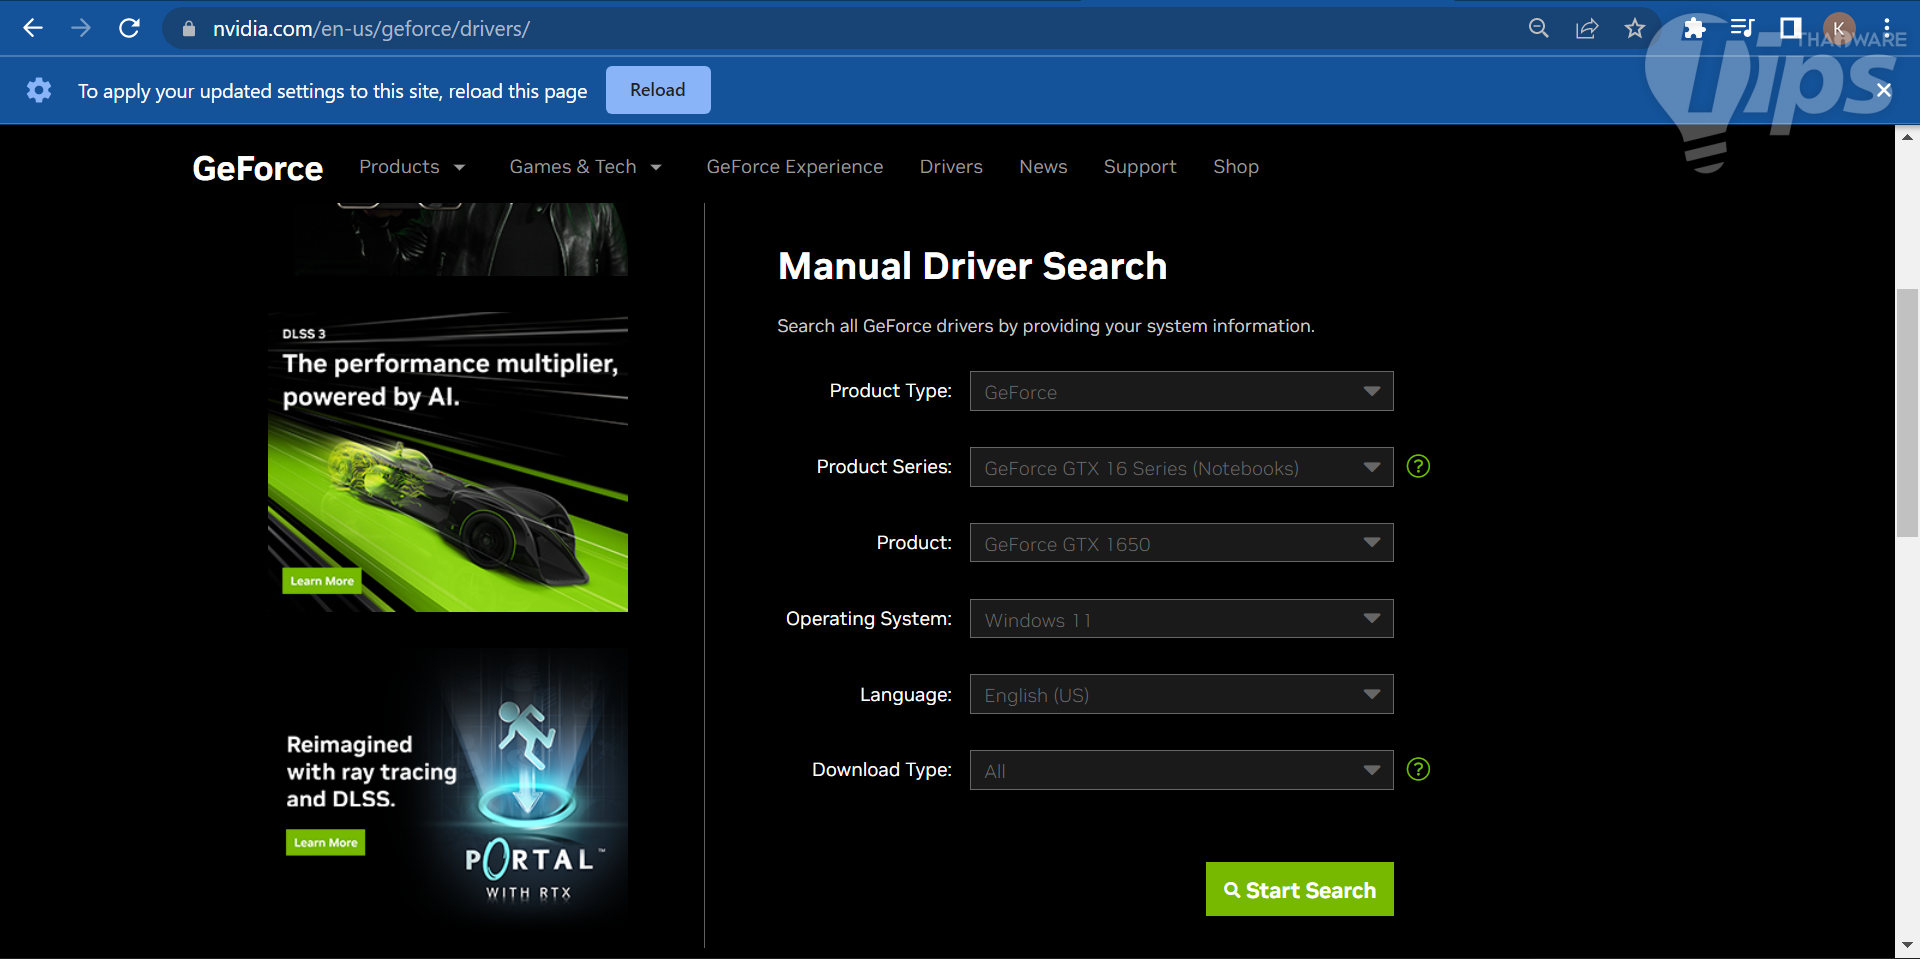Open the site settings gear icon
This screenshot has height=959, width=1920.
[39, 90]
